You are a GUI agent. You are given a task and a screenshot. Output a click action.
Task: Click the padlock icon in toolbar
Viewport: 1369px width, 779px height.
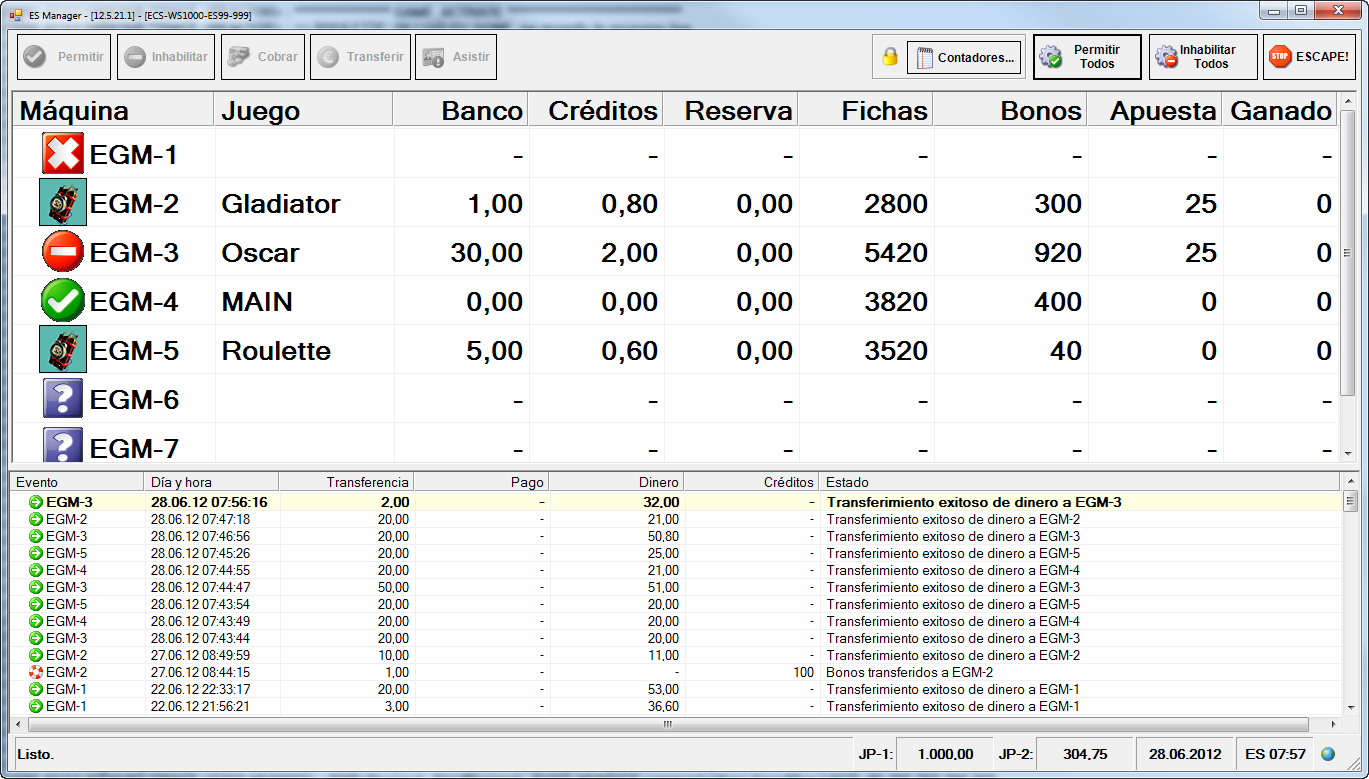[889, 57]
